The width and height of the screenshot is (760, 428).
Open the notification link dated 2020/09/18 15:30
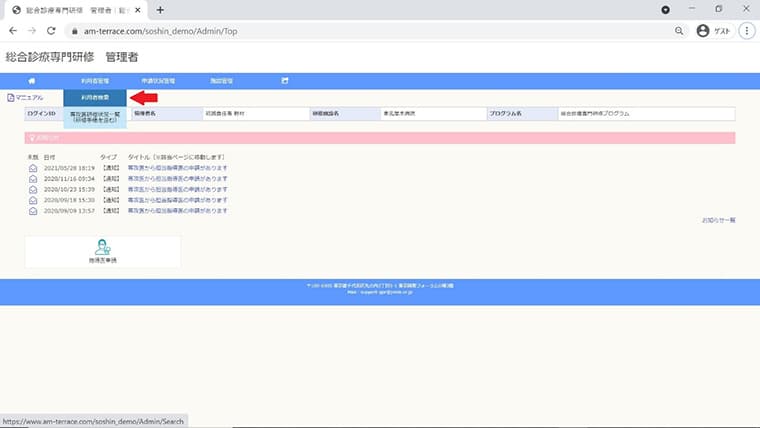point(177,200)
